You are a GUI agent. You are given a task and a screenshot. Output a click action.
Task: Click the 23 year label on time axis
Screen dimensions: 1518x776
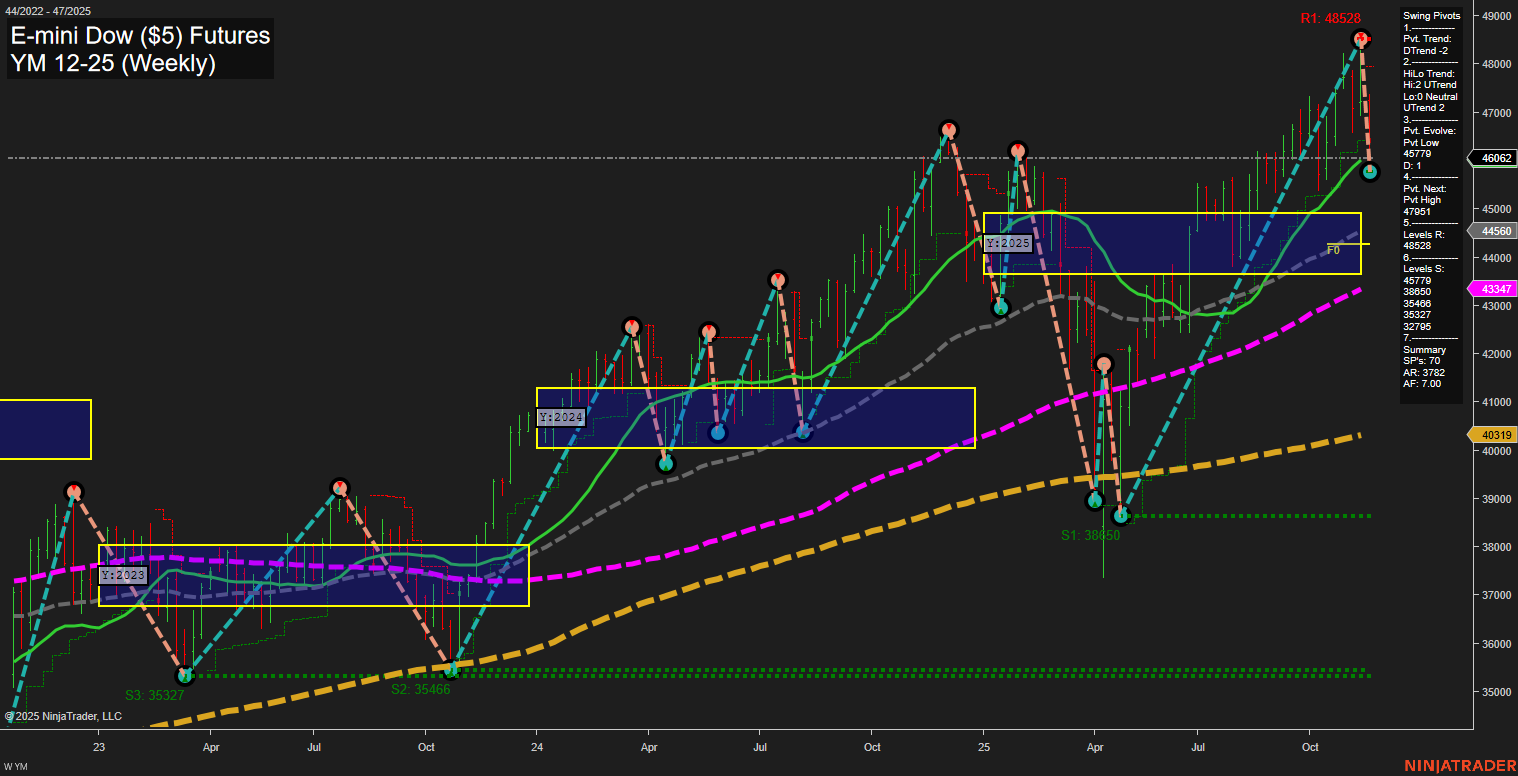coord(99,747)
